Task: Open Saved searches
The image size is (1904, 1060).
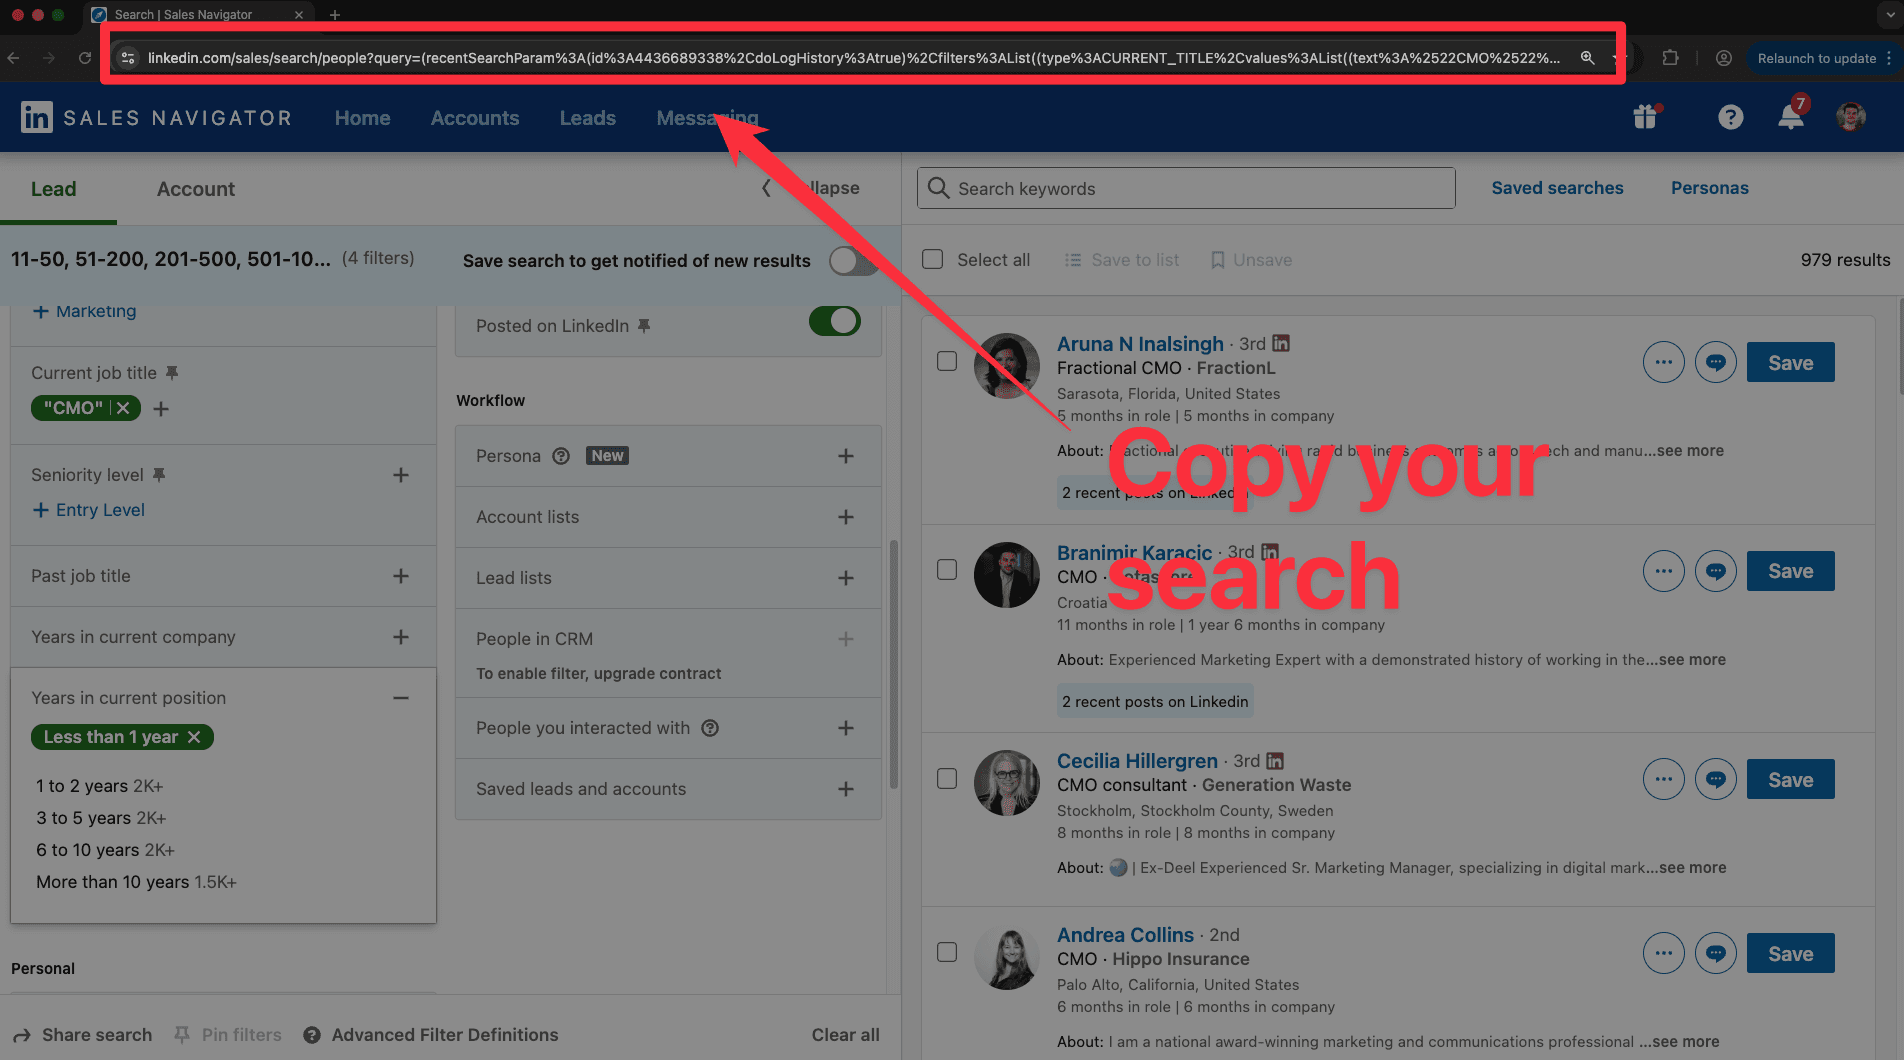Action: [x=1557, y=188]
